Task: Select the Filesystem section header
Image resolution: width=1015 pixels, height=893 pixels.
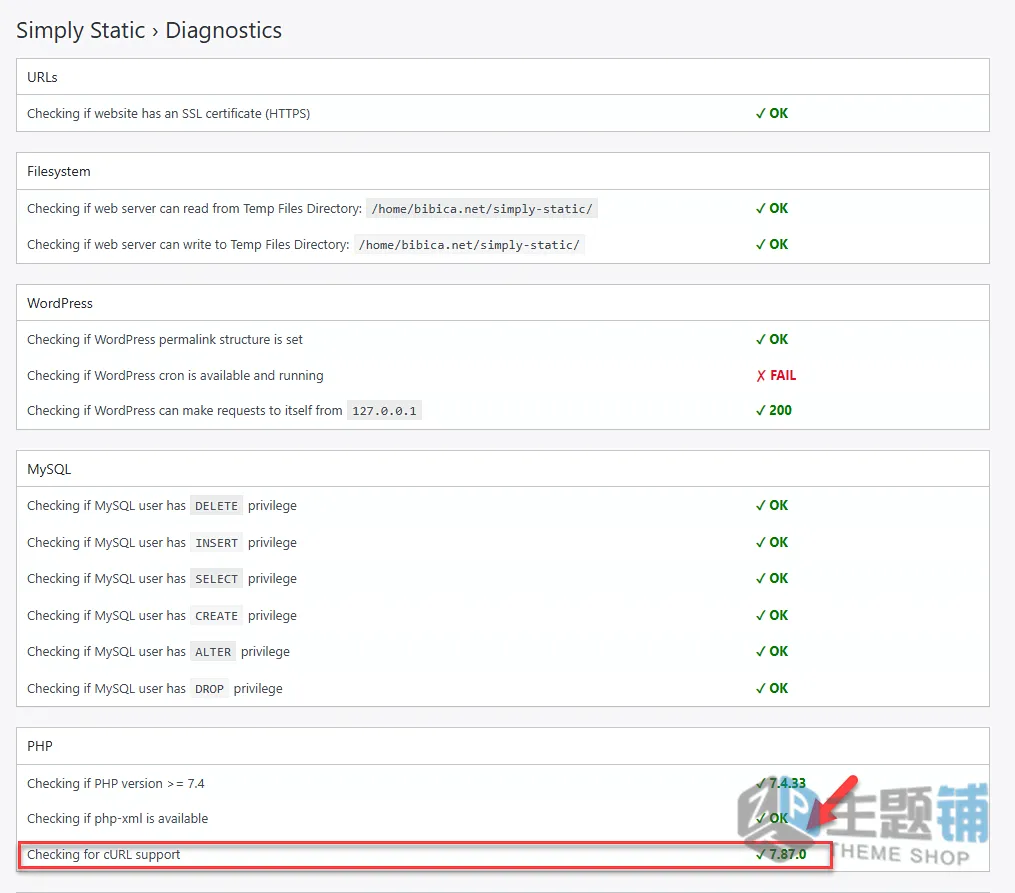Action: coord(503,171)
